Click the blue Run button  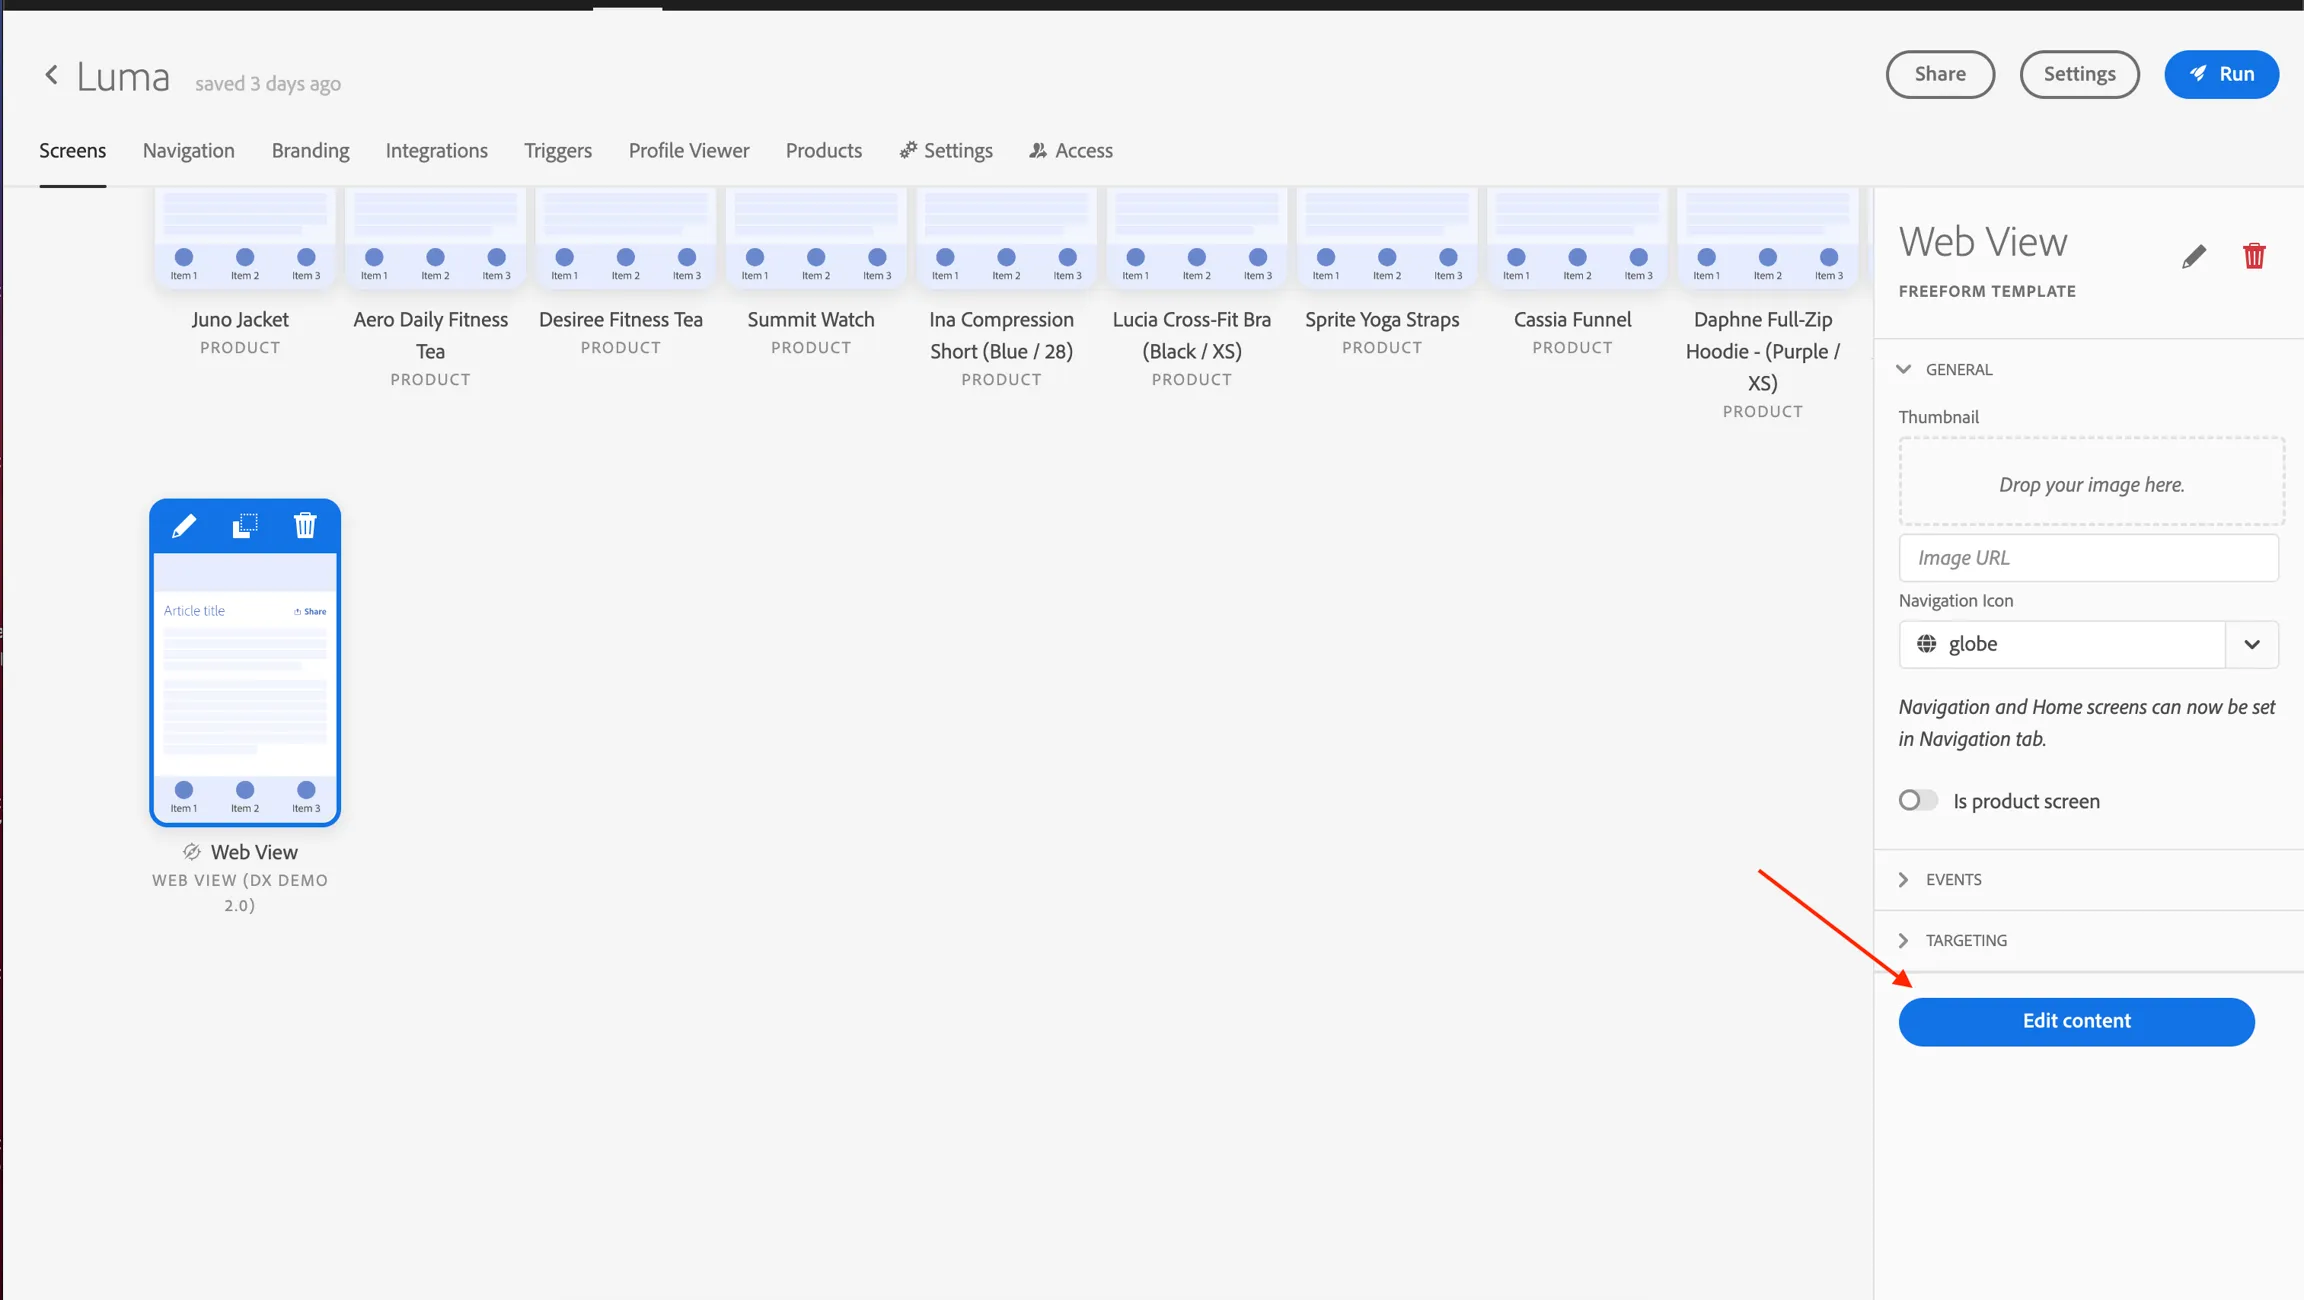point(2221,74)
